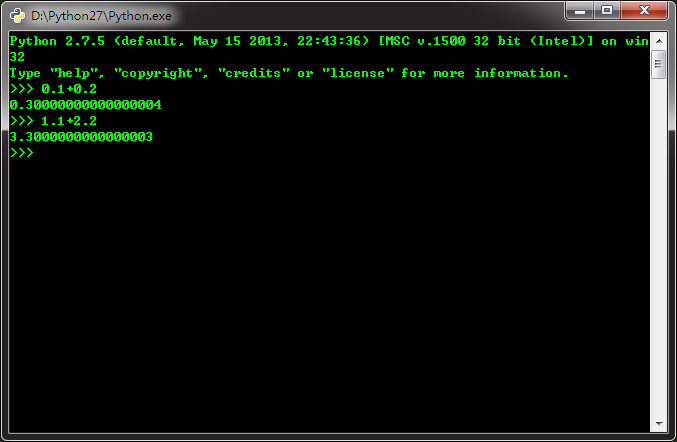Image resolution: width=677 pixels, height=442 pixels.
Task: Click the 0.1+0.2 input expression
Action: (69, 89)
